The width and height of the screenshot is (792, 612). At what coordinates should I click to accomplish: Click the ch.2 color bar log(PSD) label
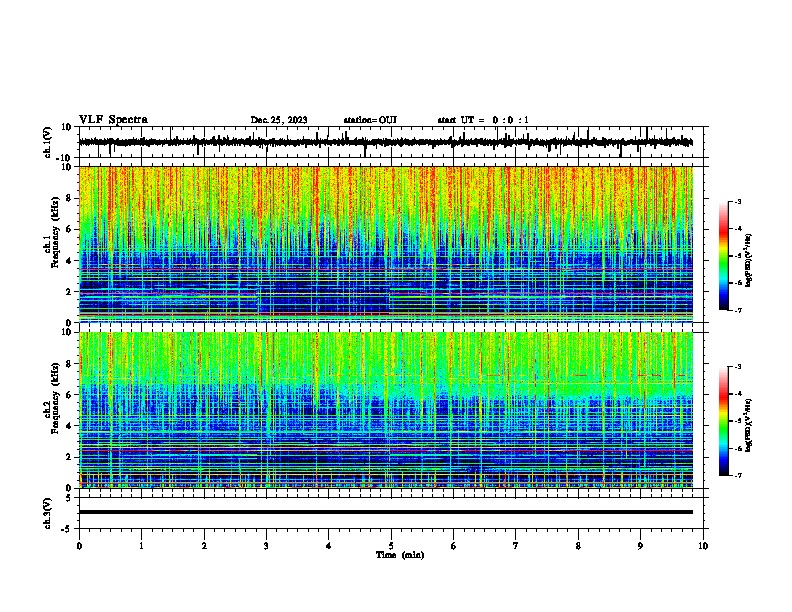pyautogui.click(x=748, y=425)
